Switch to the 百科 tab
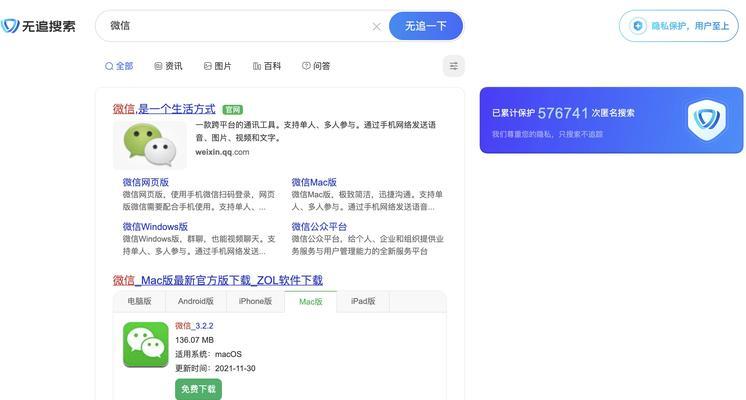Image resolution: width=746 pixels, height=400 pixels. [267, 66]
